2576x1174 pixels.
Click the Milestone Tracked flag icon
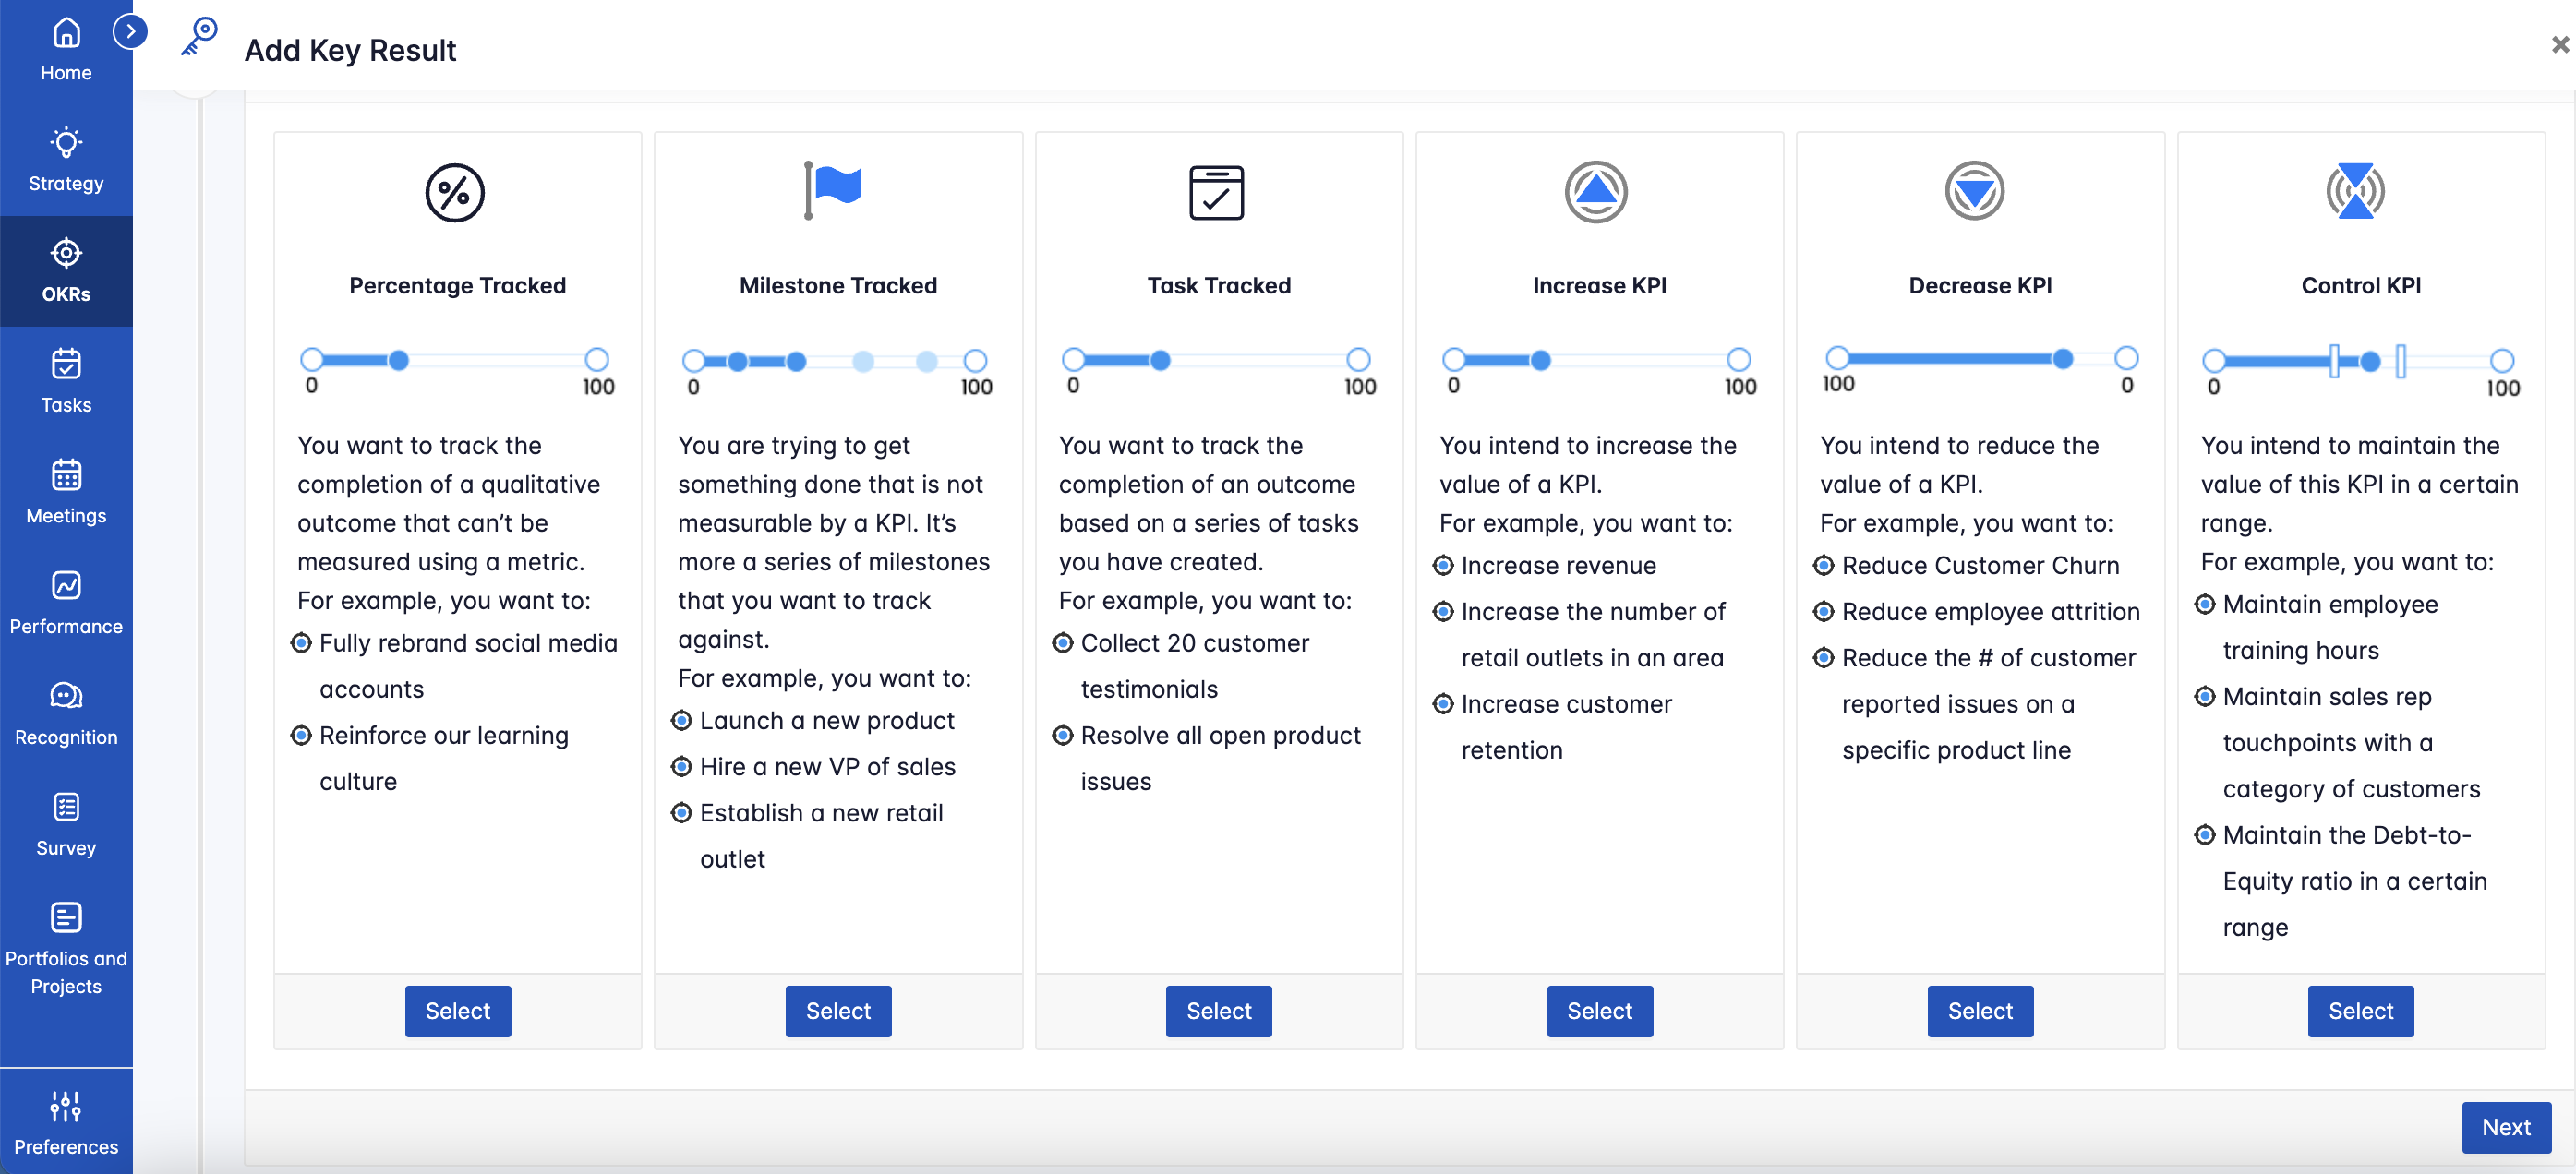[833, 189]
